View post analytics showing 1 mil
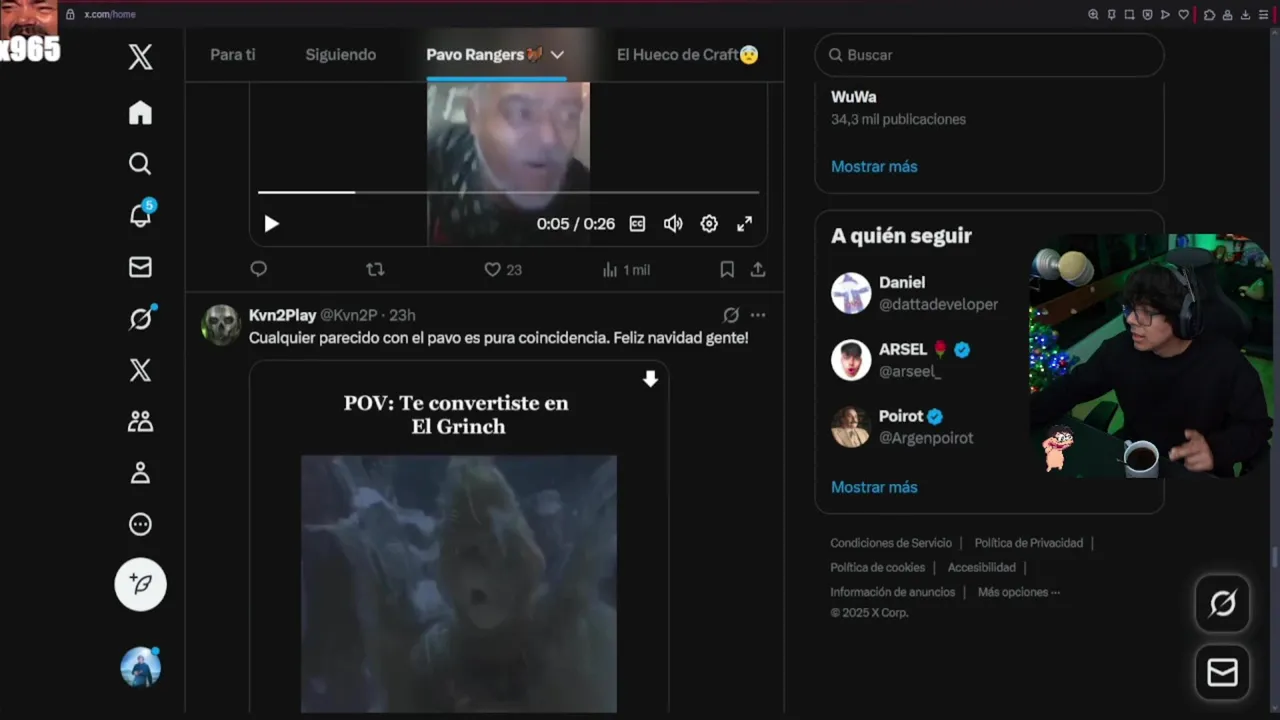This screenshot has height=720, width=1280. click(626, 269)
